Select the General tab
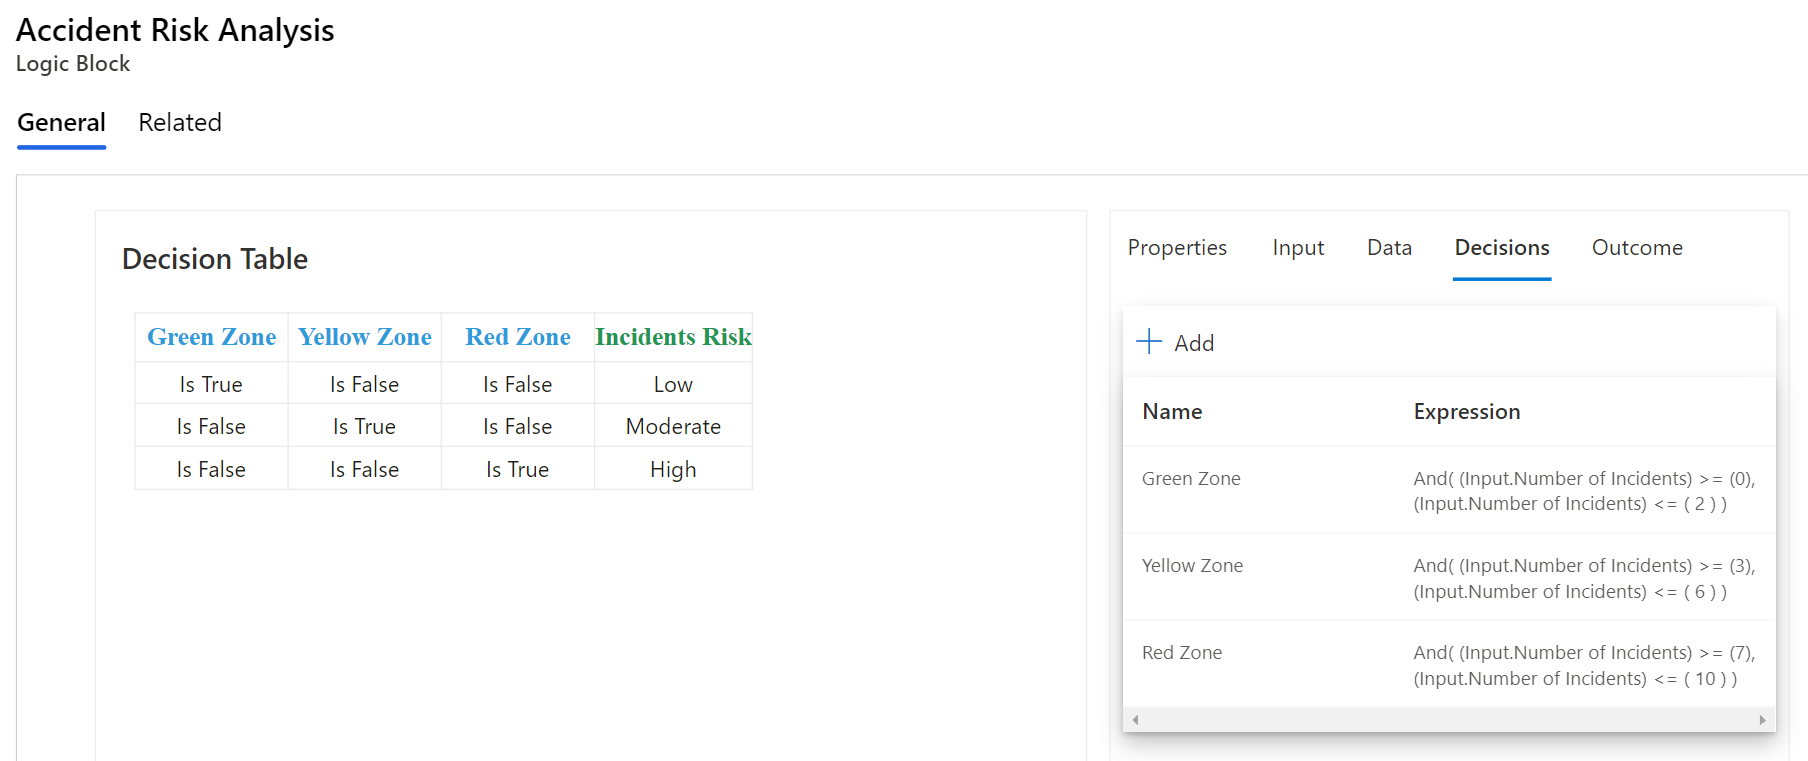Image resolution: width=1808 pixels, height=761 pixels. tap(61, 123)
